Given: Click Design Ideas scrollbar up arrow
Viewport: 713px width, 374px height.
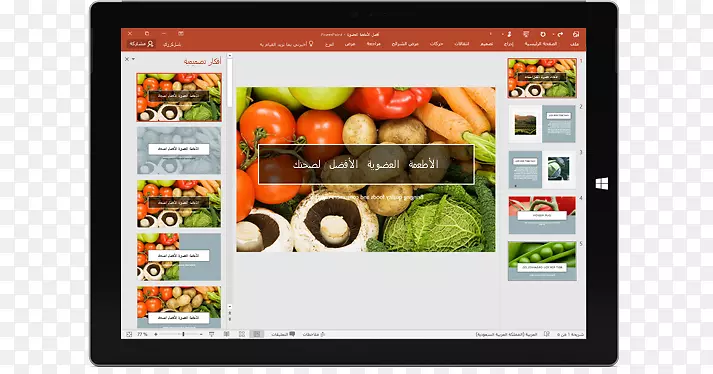Looking at the screenshot, I should [230, 56].
